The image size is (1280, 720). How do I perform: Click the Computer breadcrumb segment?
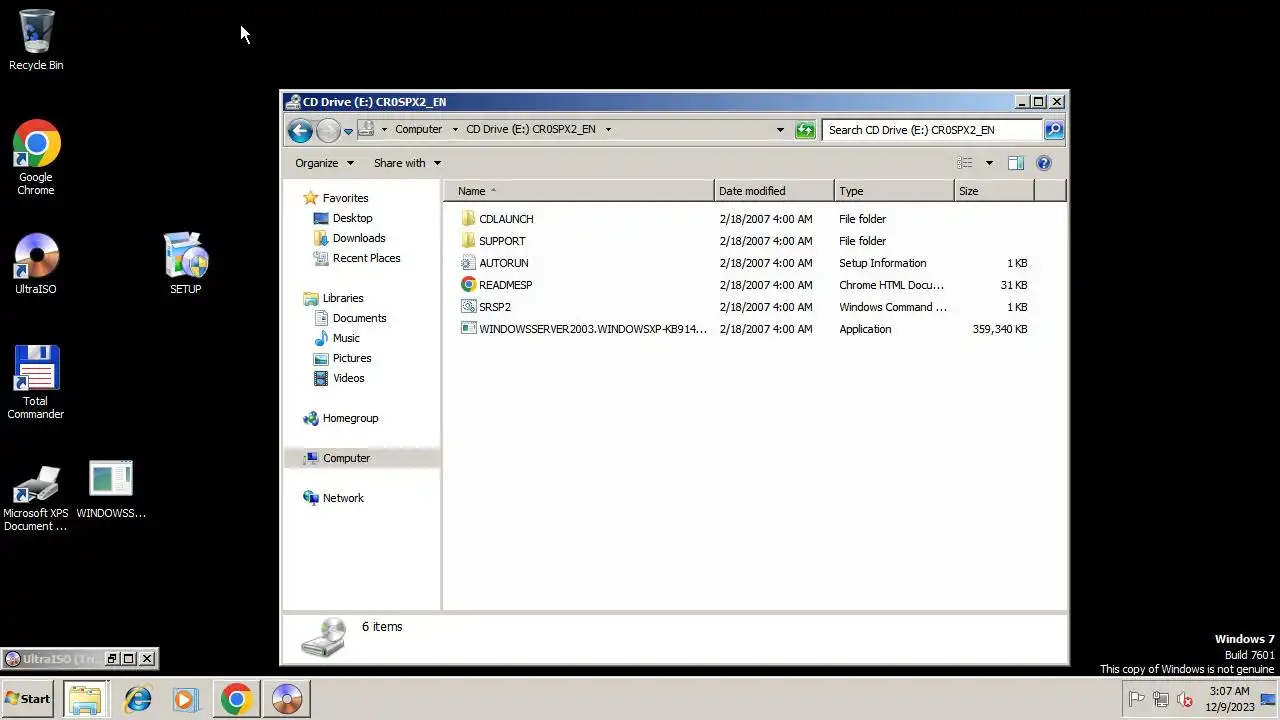418,129
